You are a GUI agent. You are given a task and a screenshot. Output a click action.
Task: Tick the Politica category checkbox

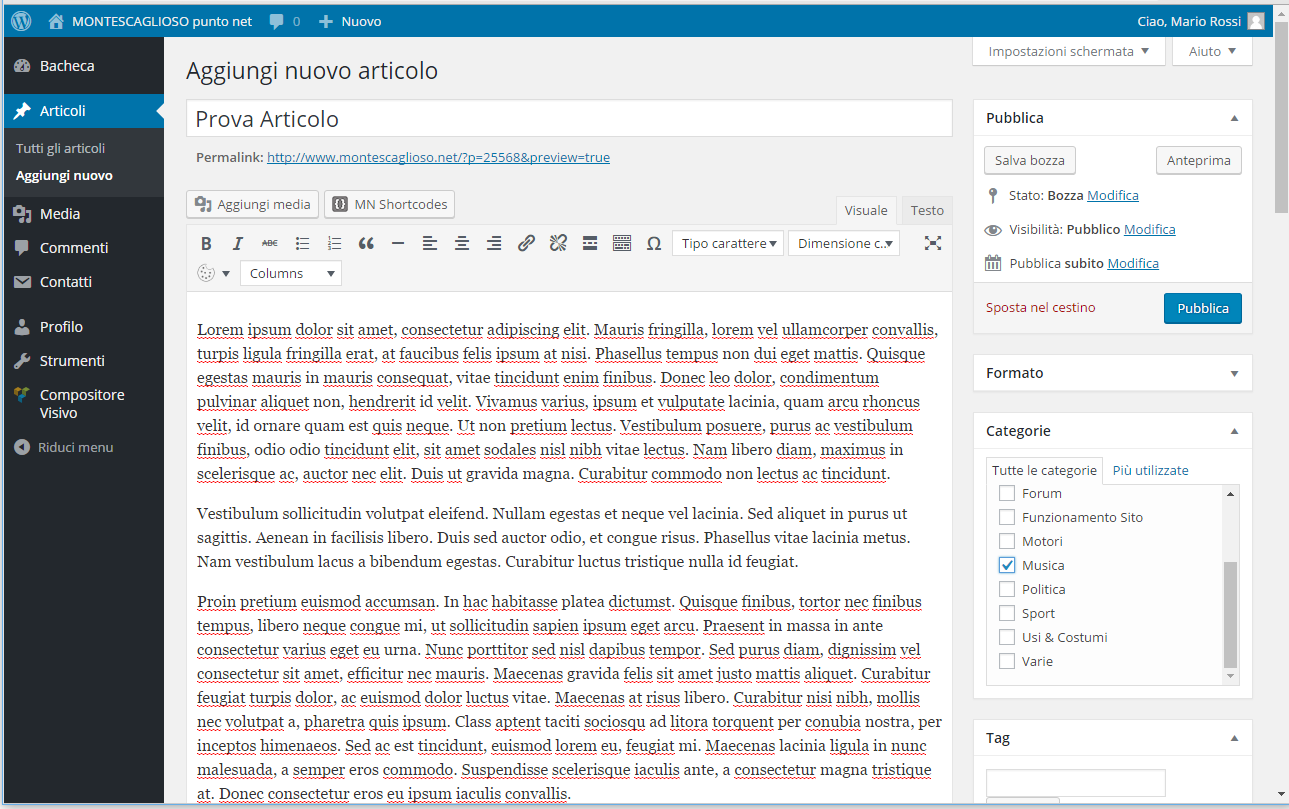(x=1007, y=589)
